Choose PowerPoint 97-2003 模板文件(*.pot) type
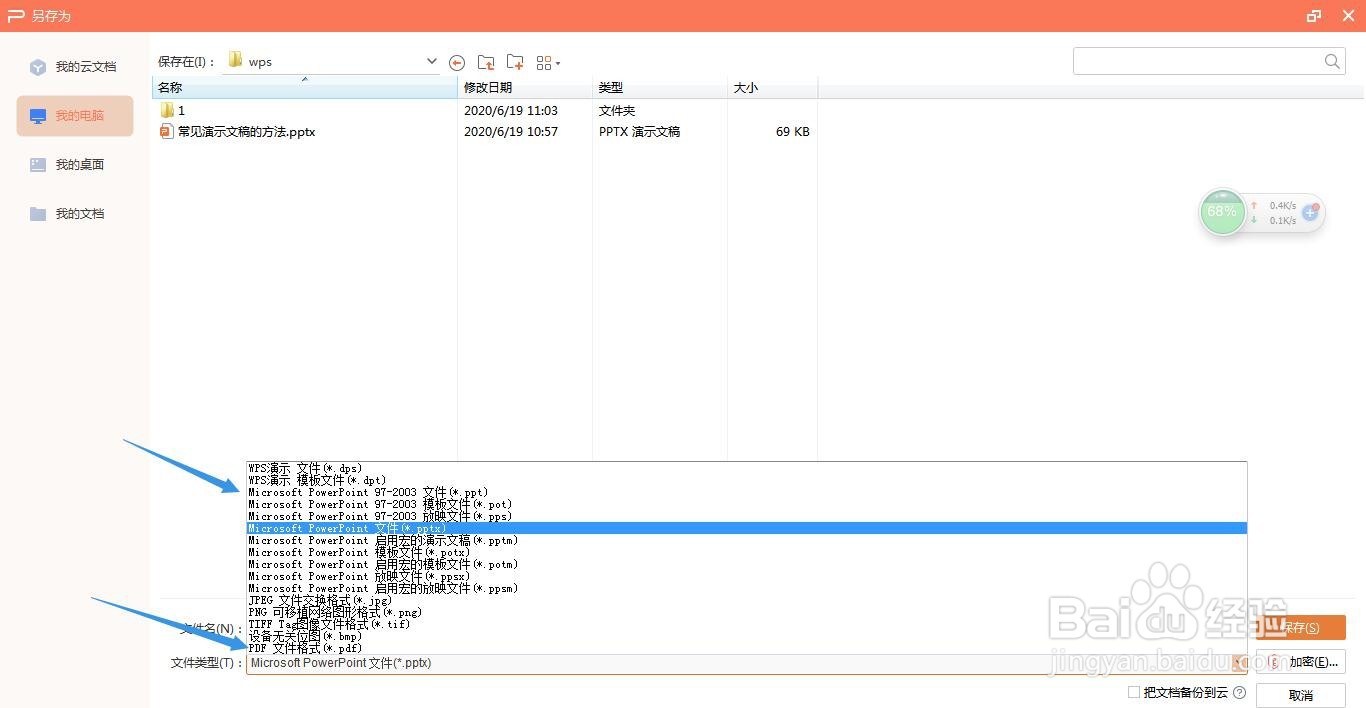 coord(747,504)
